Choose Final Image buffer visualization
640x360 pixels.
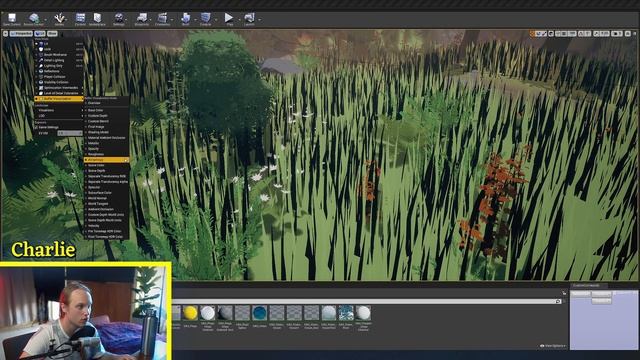point(107,127)
